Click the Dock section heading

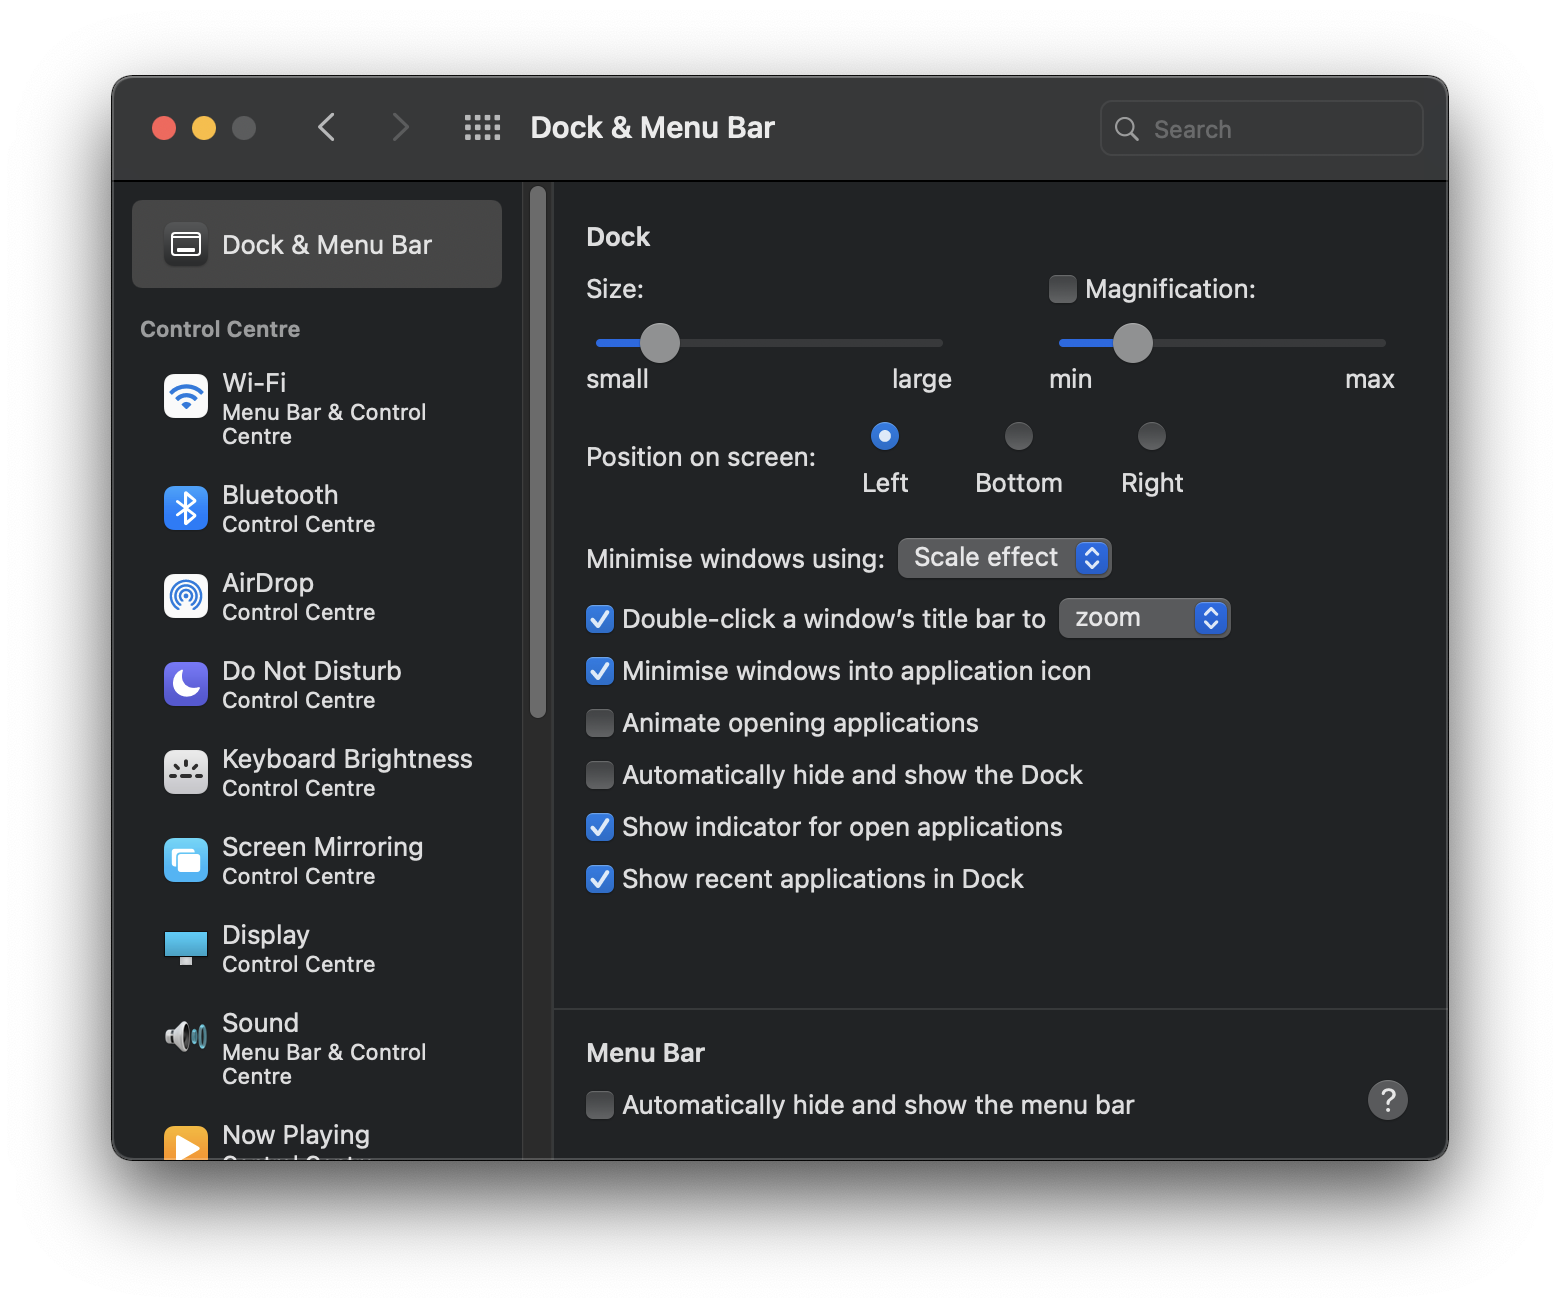[x=618, y=237]
